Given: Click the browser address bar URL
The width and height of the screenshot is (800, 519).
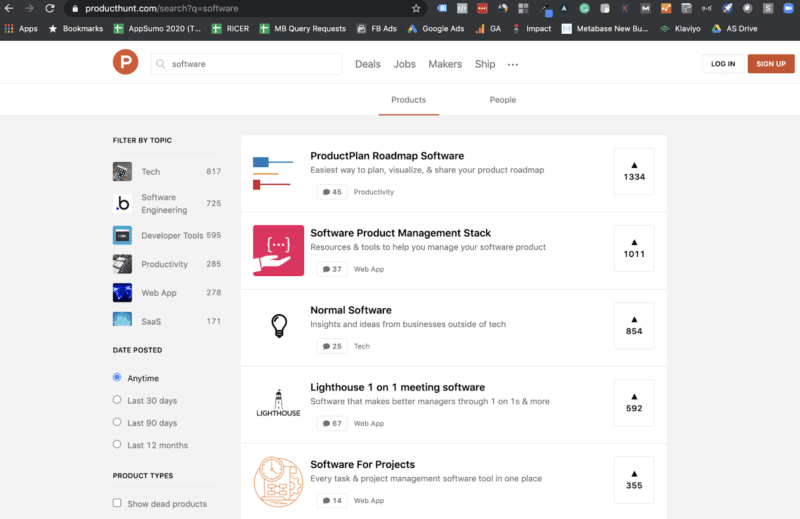Looking at the screenshot, I should pos(162,8).
